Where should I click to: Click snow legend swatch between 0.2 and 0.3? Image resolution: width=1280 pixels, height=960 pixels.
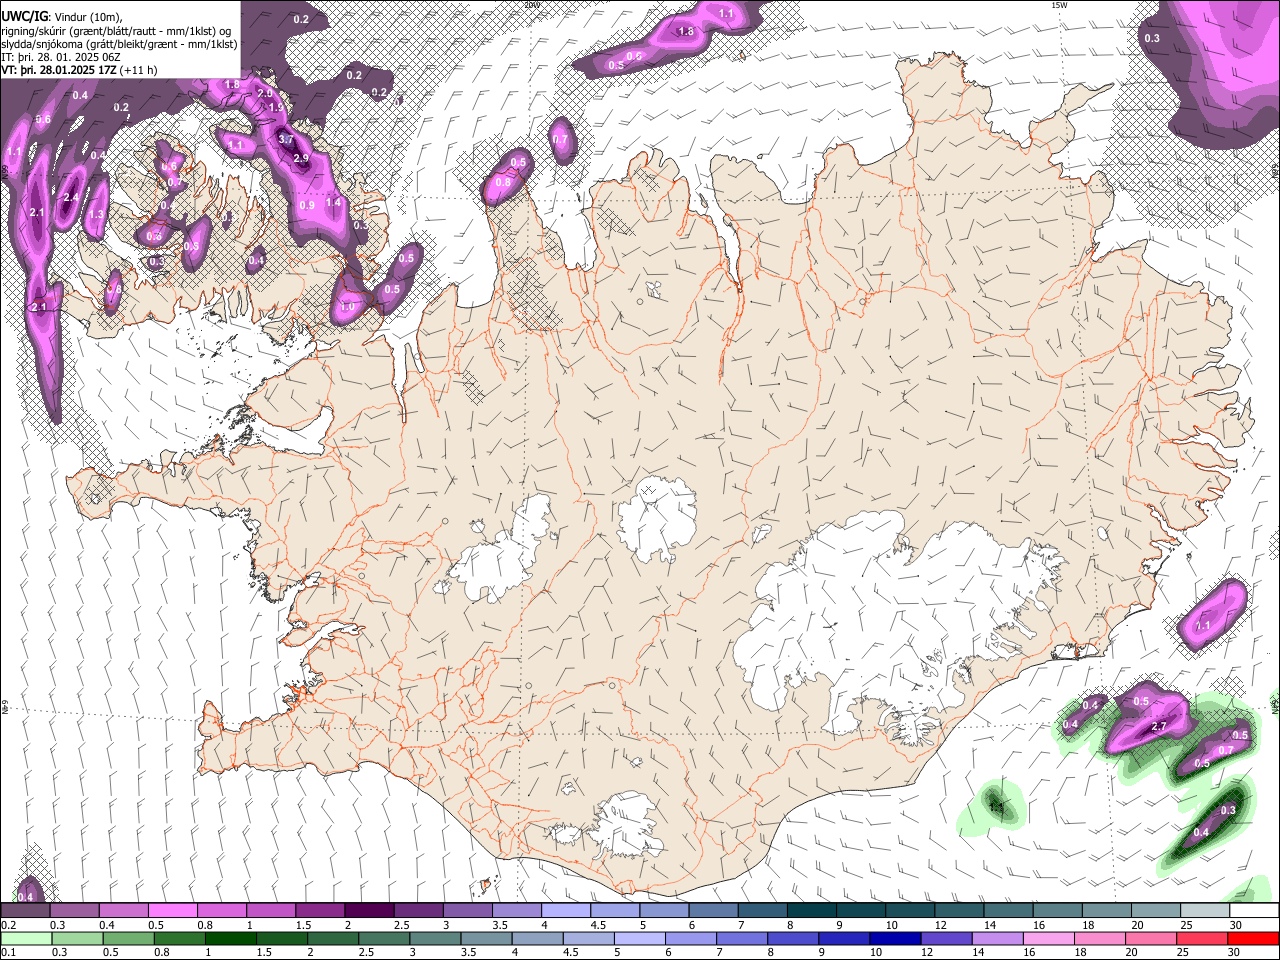point(27,911)
